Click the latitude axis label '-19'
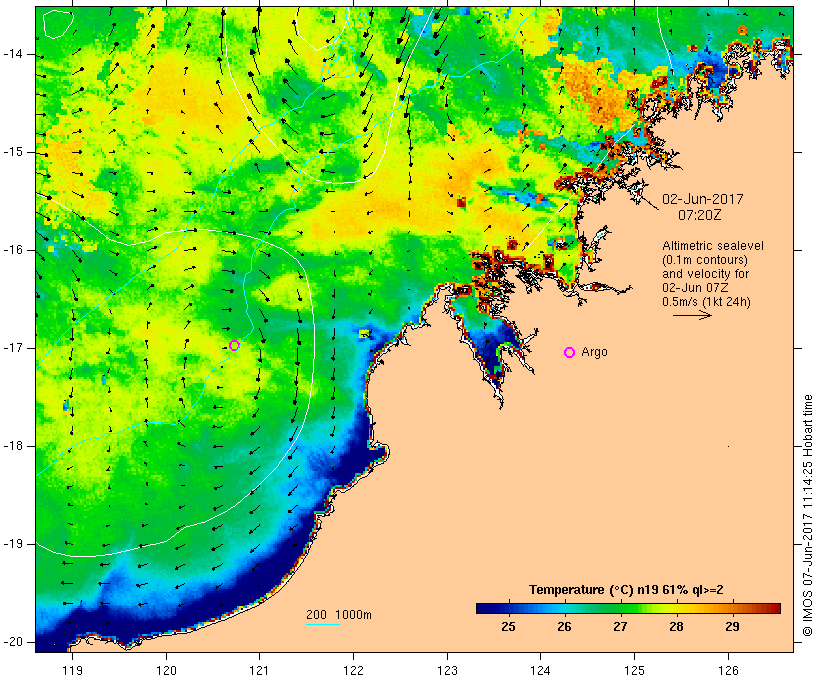This screenshot has width=820, height=680. coord(13,544)
